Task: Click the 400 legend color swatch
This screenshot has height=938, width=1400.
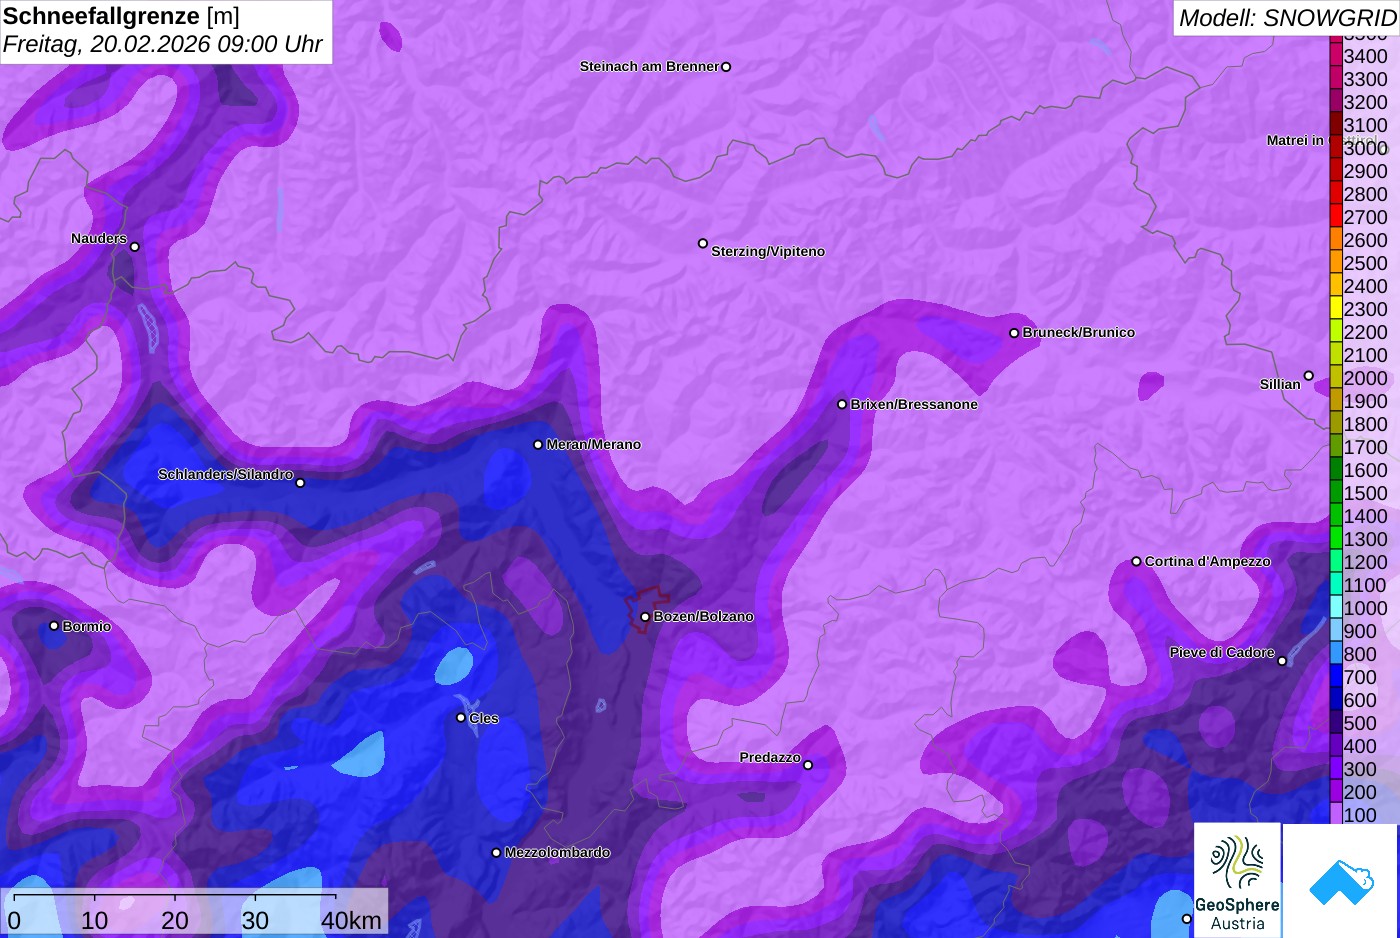Action: [x=1336, y=746]
